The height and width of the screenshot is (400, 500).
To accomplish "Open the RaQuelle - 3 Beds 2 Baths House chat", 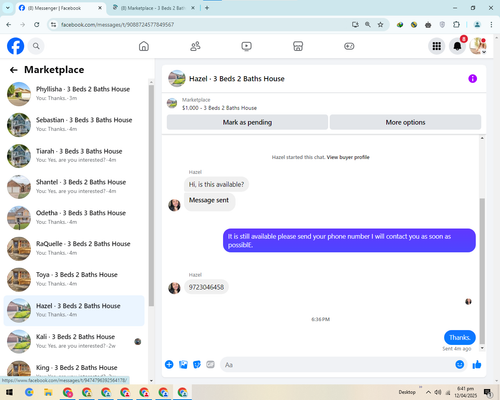I will point(74,248).
